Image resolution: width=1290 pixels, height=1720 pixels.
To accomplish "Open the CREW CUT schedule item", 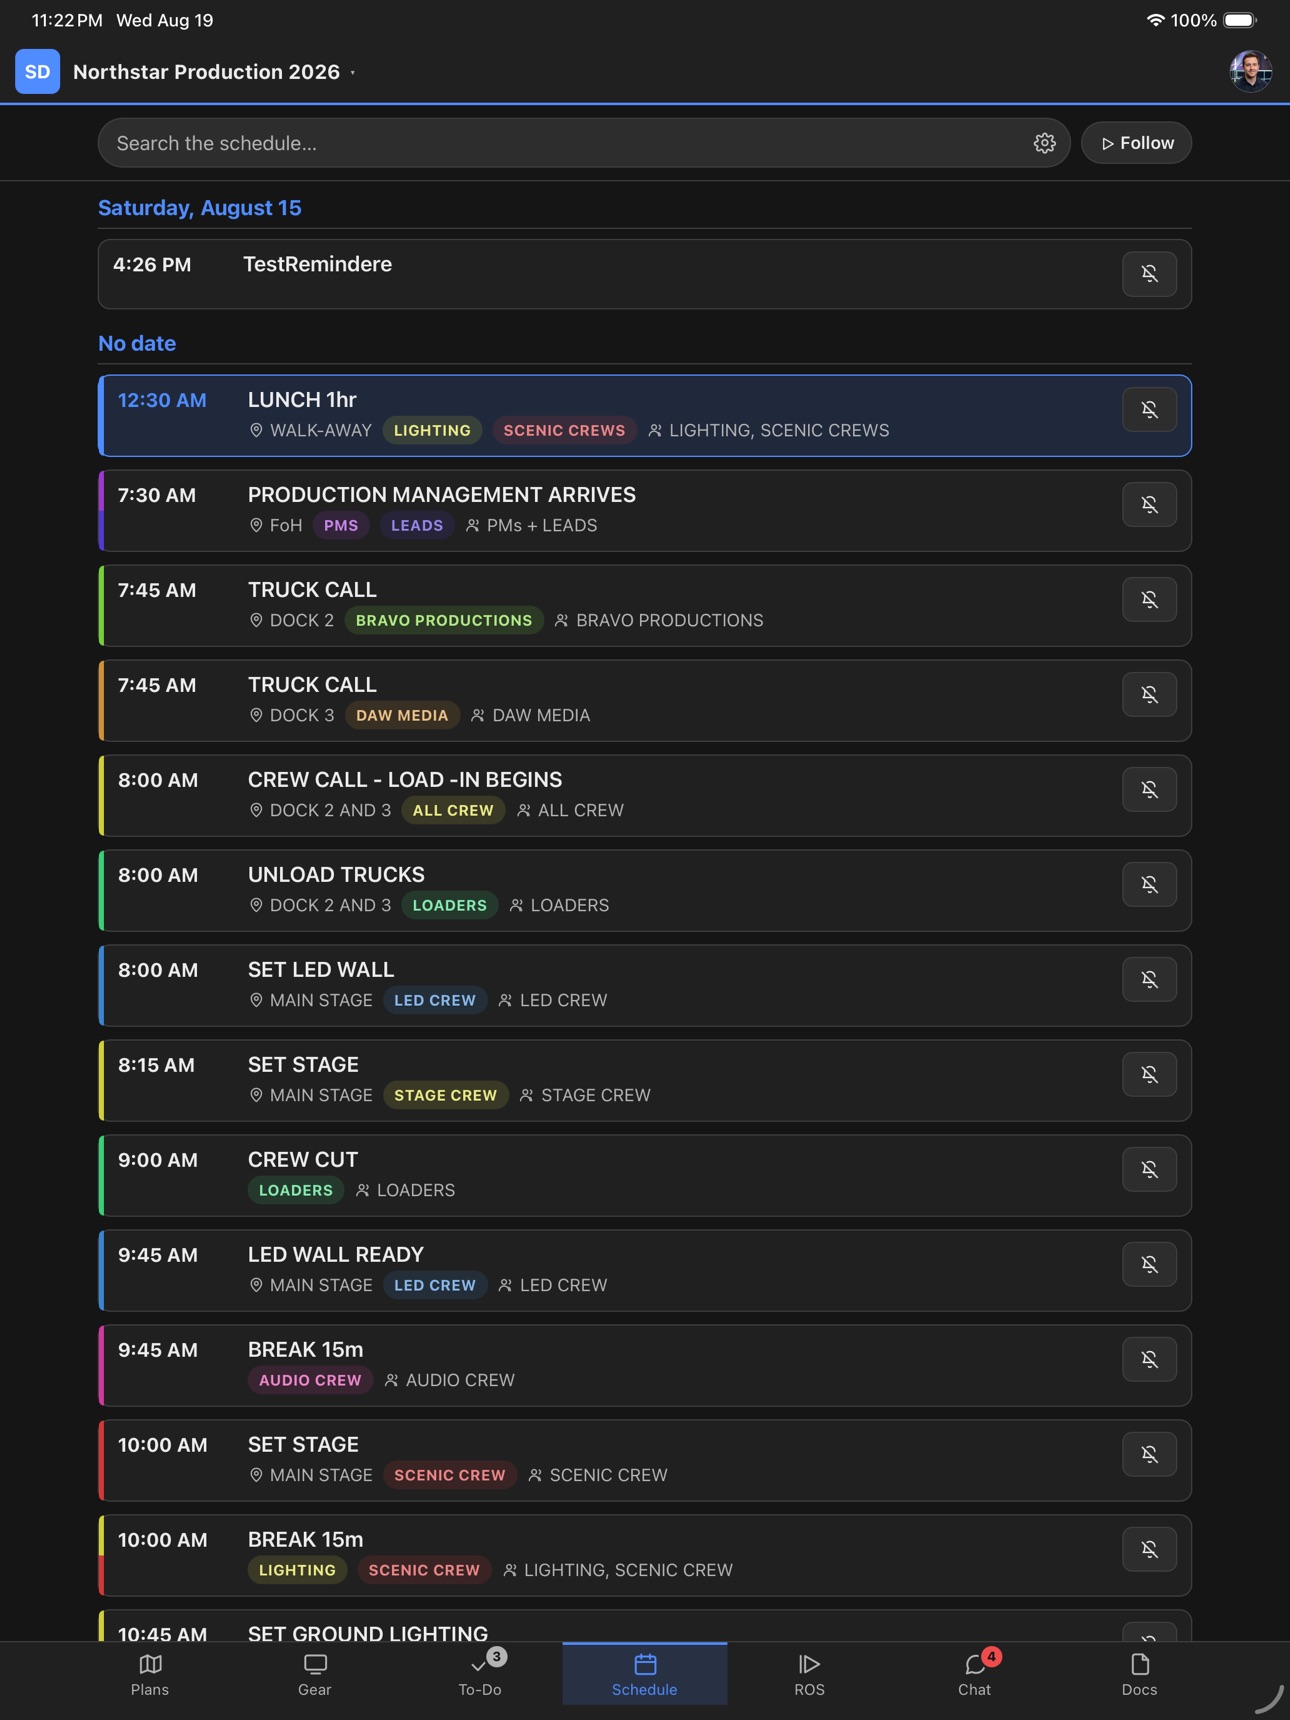I will 645,1175.
